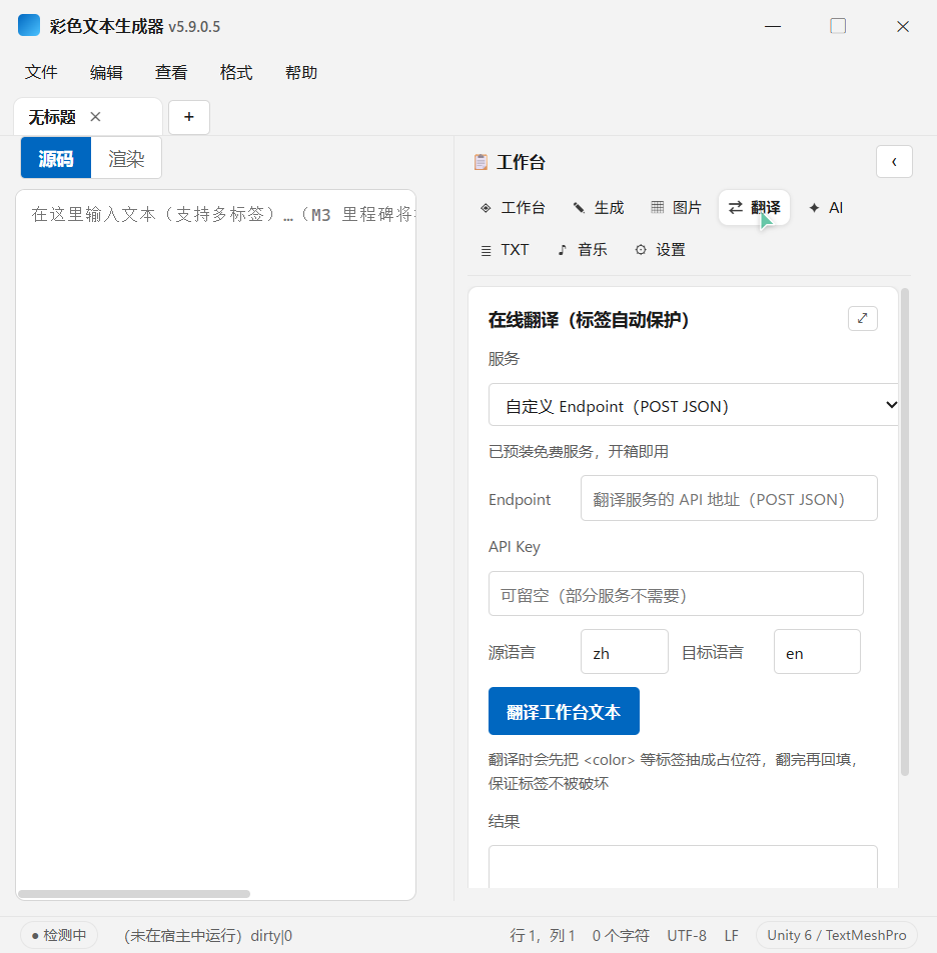Open the 服务 Endpoint dropdown

693,405
